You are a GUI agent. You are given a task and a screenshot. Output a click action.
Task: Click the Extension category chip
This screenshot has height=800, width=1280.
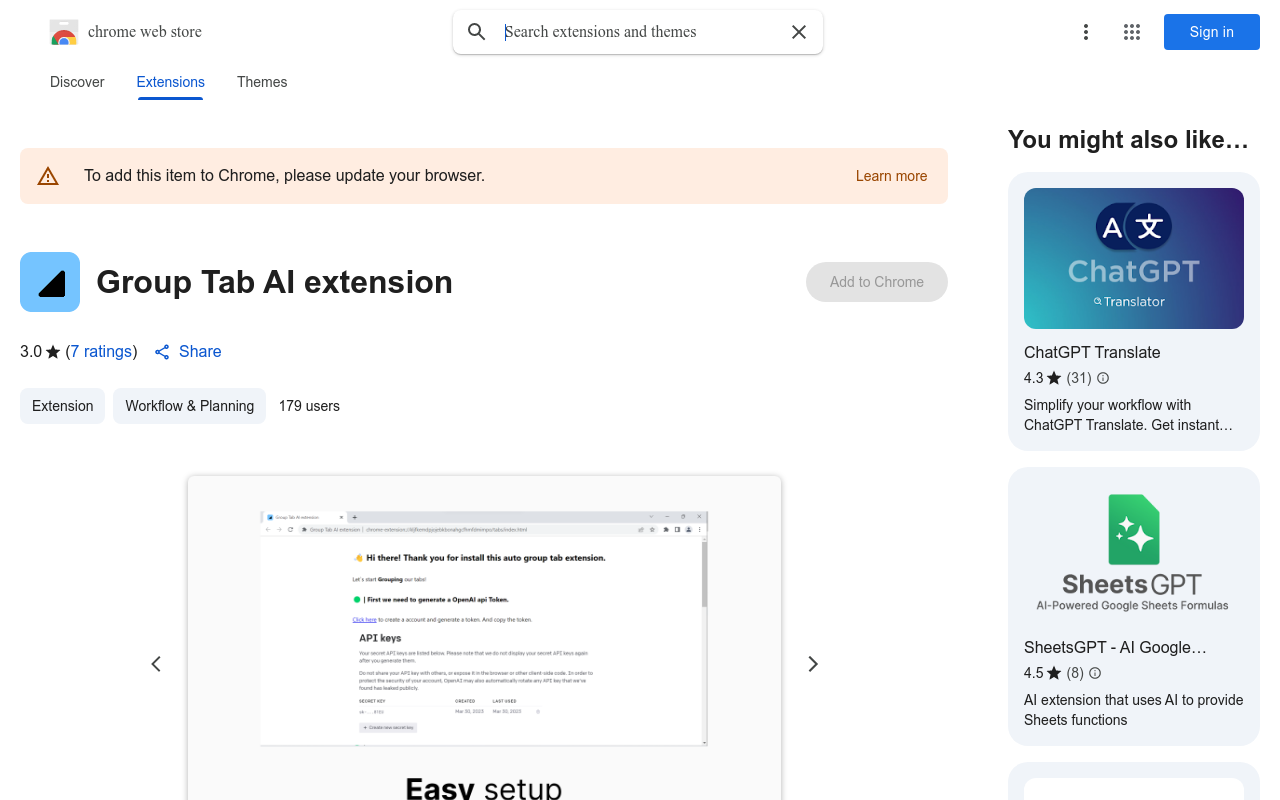tap(63, 406)
